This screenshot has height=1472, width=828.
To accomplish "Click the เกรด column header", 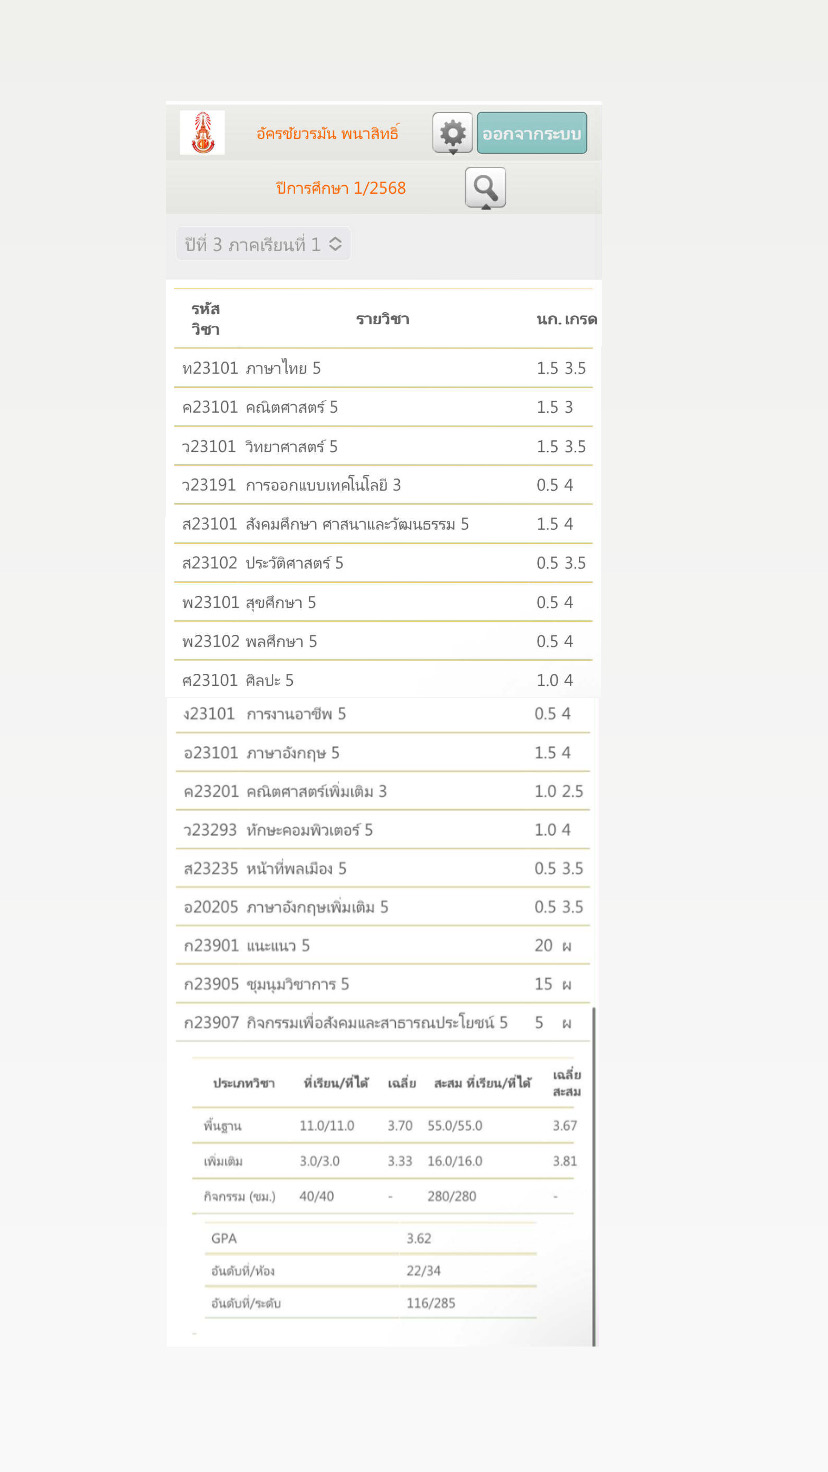I will click(x=580, y=319).
